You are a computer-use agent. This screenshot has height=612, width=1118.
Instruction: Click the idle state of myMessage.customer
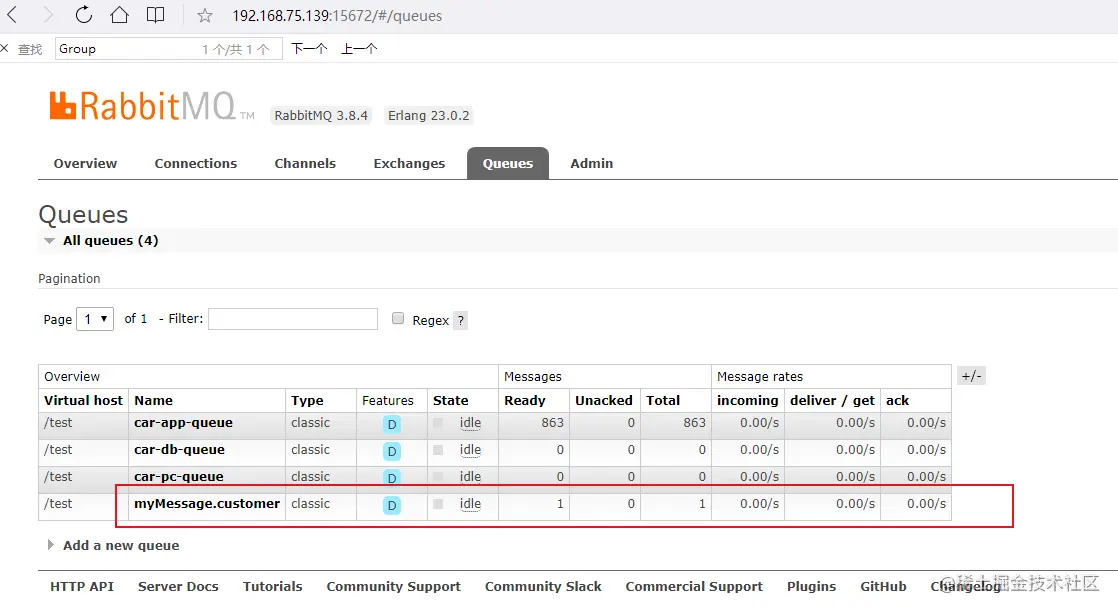click(470, 504)
